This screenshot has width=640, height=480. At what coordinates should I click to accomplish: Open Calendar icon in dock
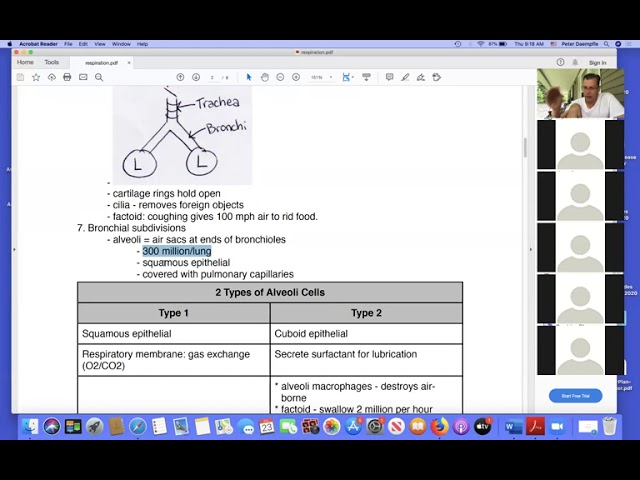point(267,427)
